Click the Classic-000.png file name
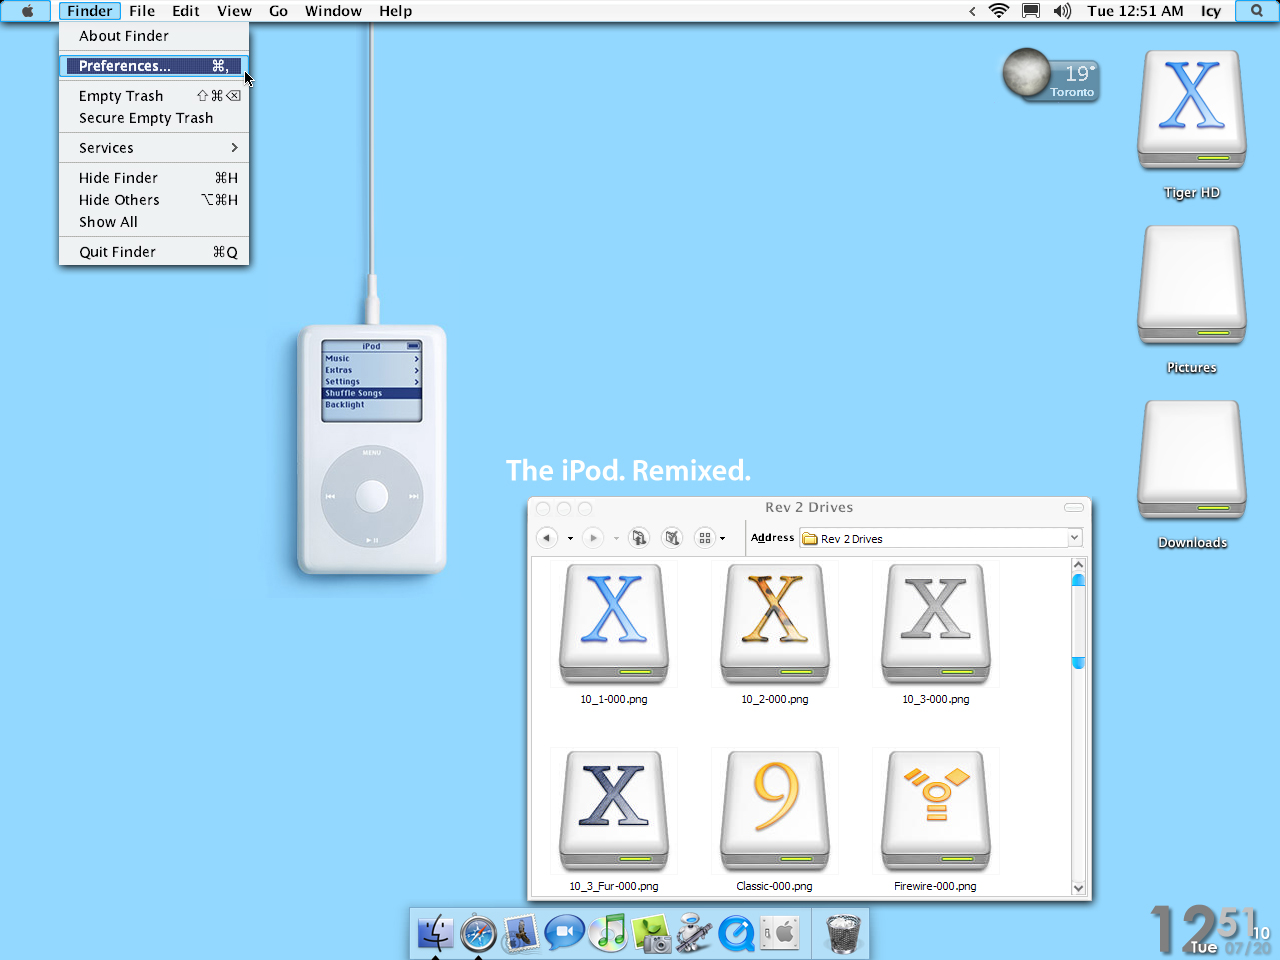The width and height of the screenshot is (1280, 960). 775,886
